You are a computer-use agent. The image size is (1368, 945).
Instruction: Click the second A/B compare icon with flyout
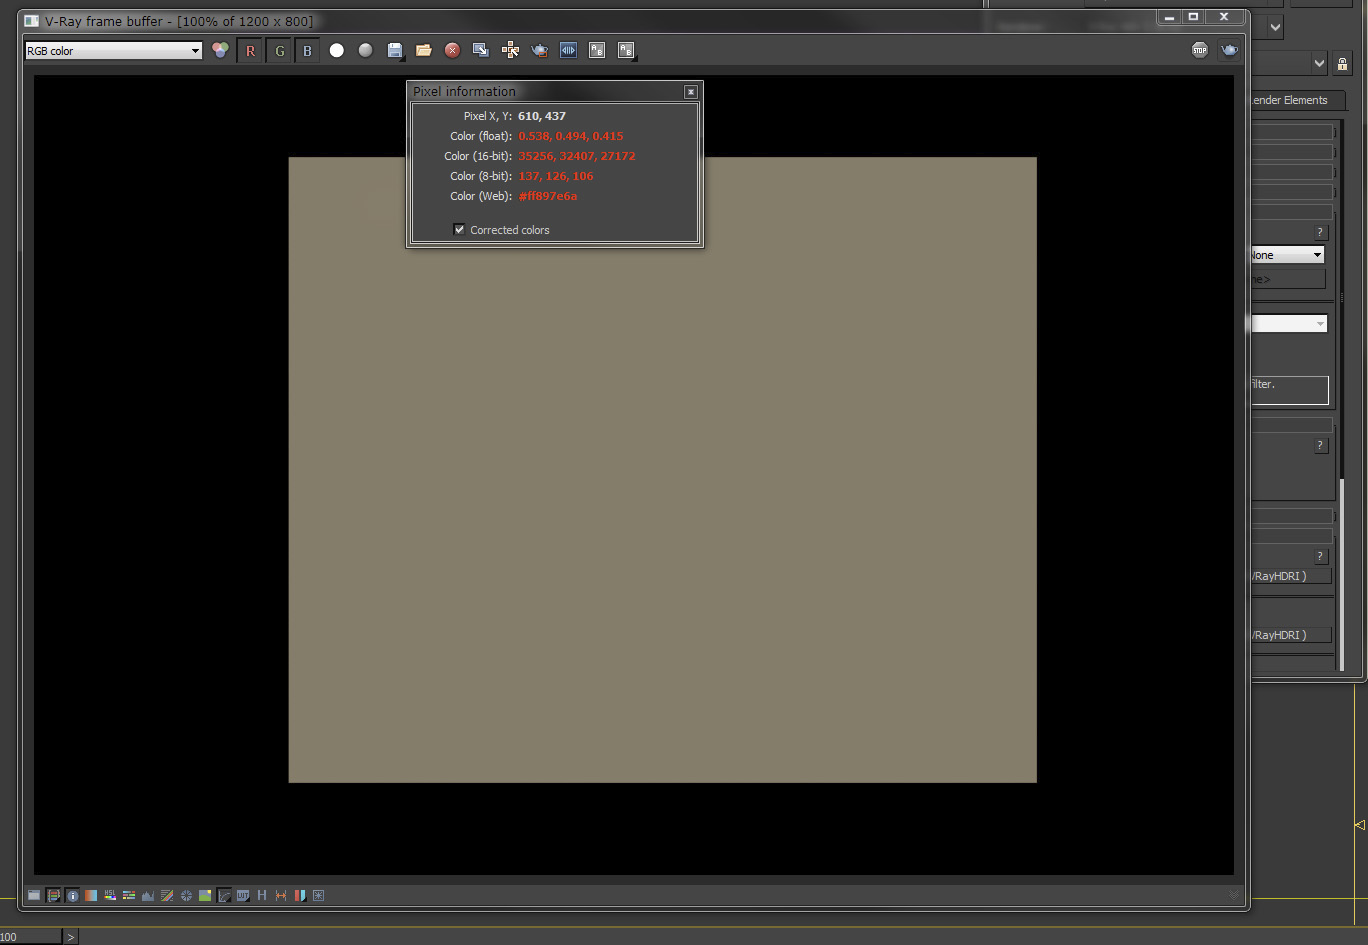point(626,50)
